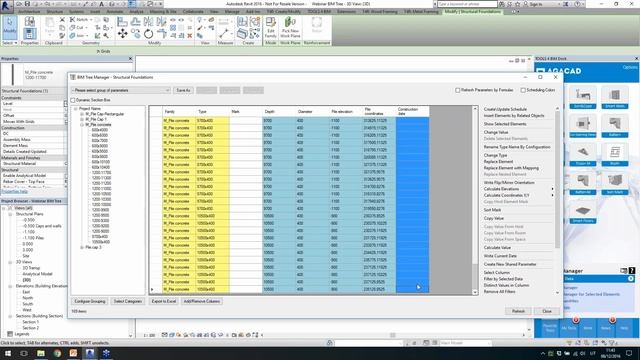Toggle the Dynamic Section Box checkbox

[73, 100]
